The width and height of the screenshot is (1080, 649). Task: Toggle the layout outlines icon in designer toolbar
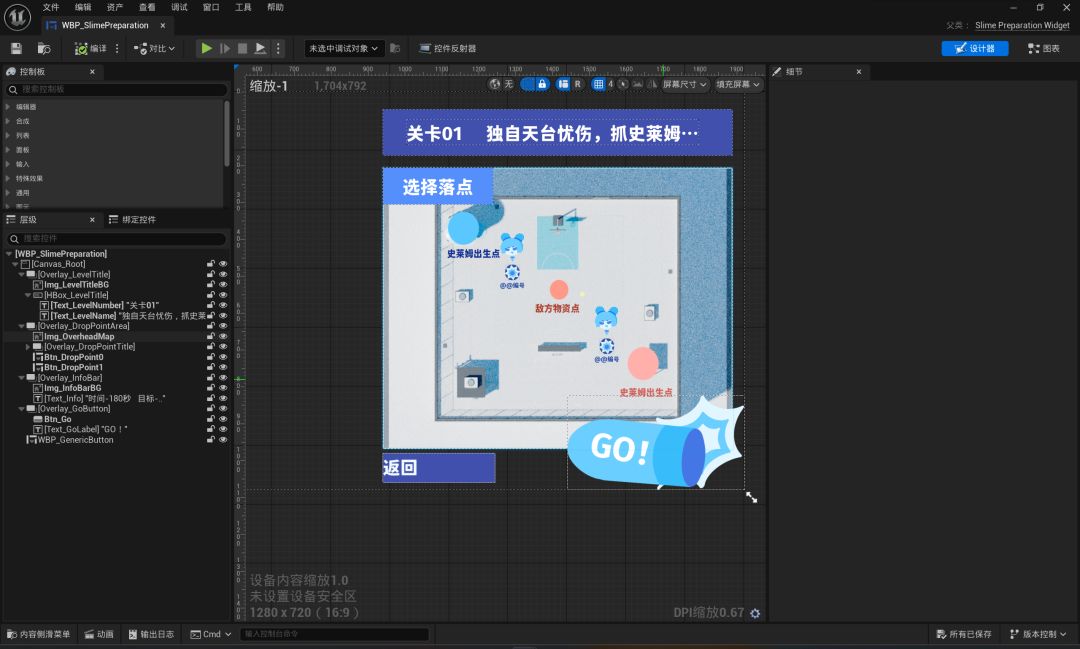pos(563,84)
